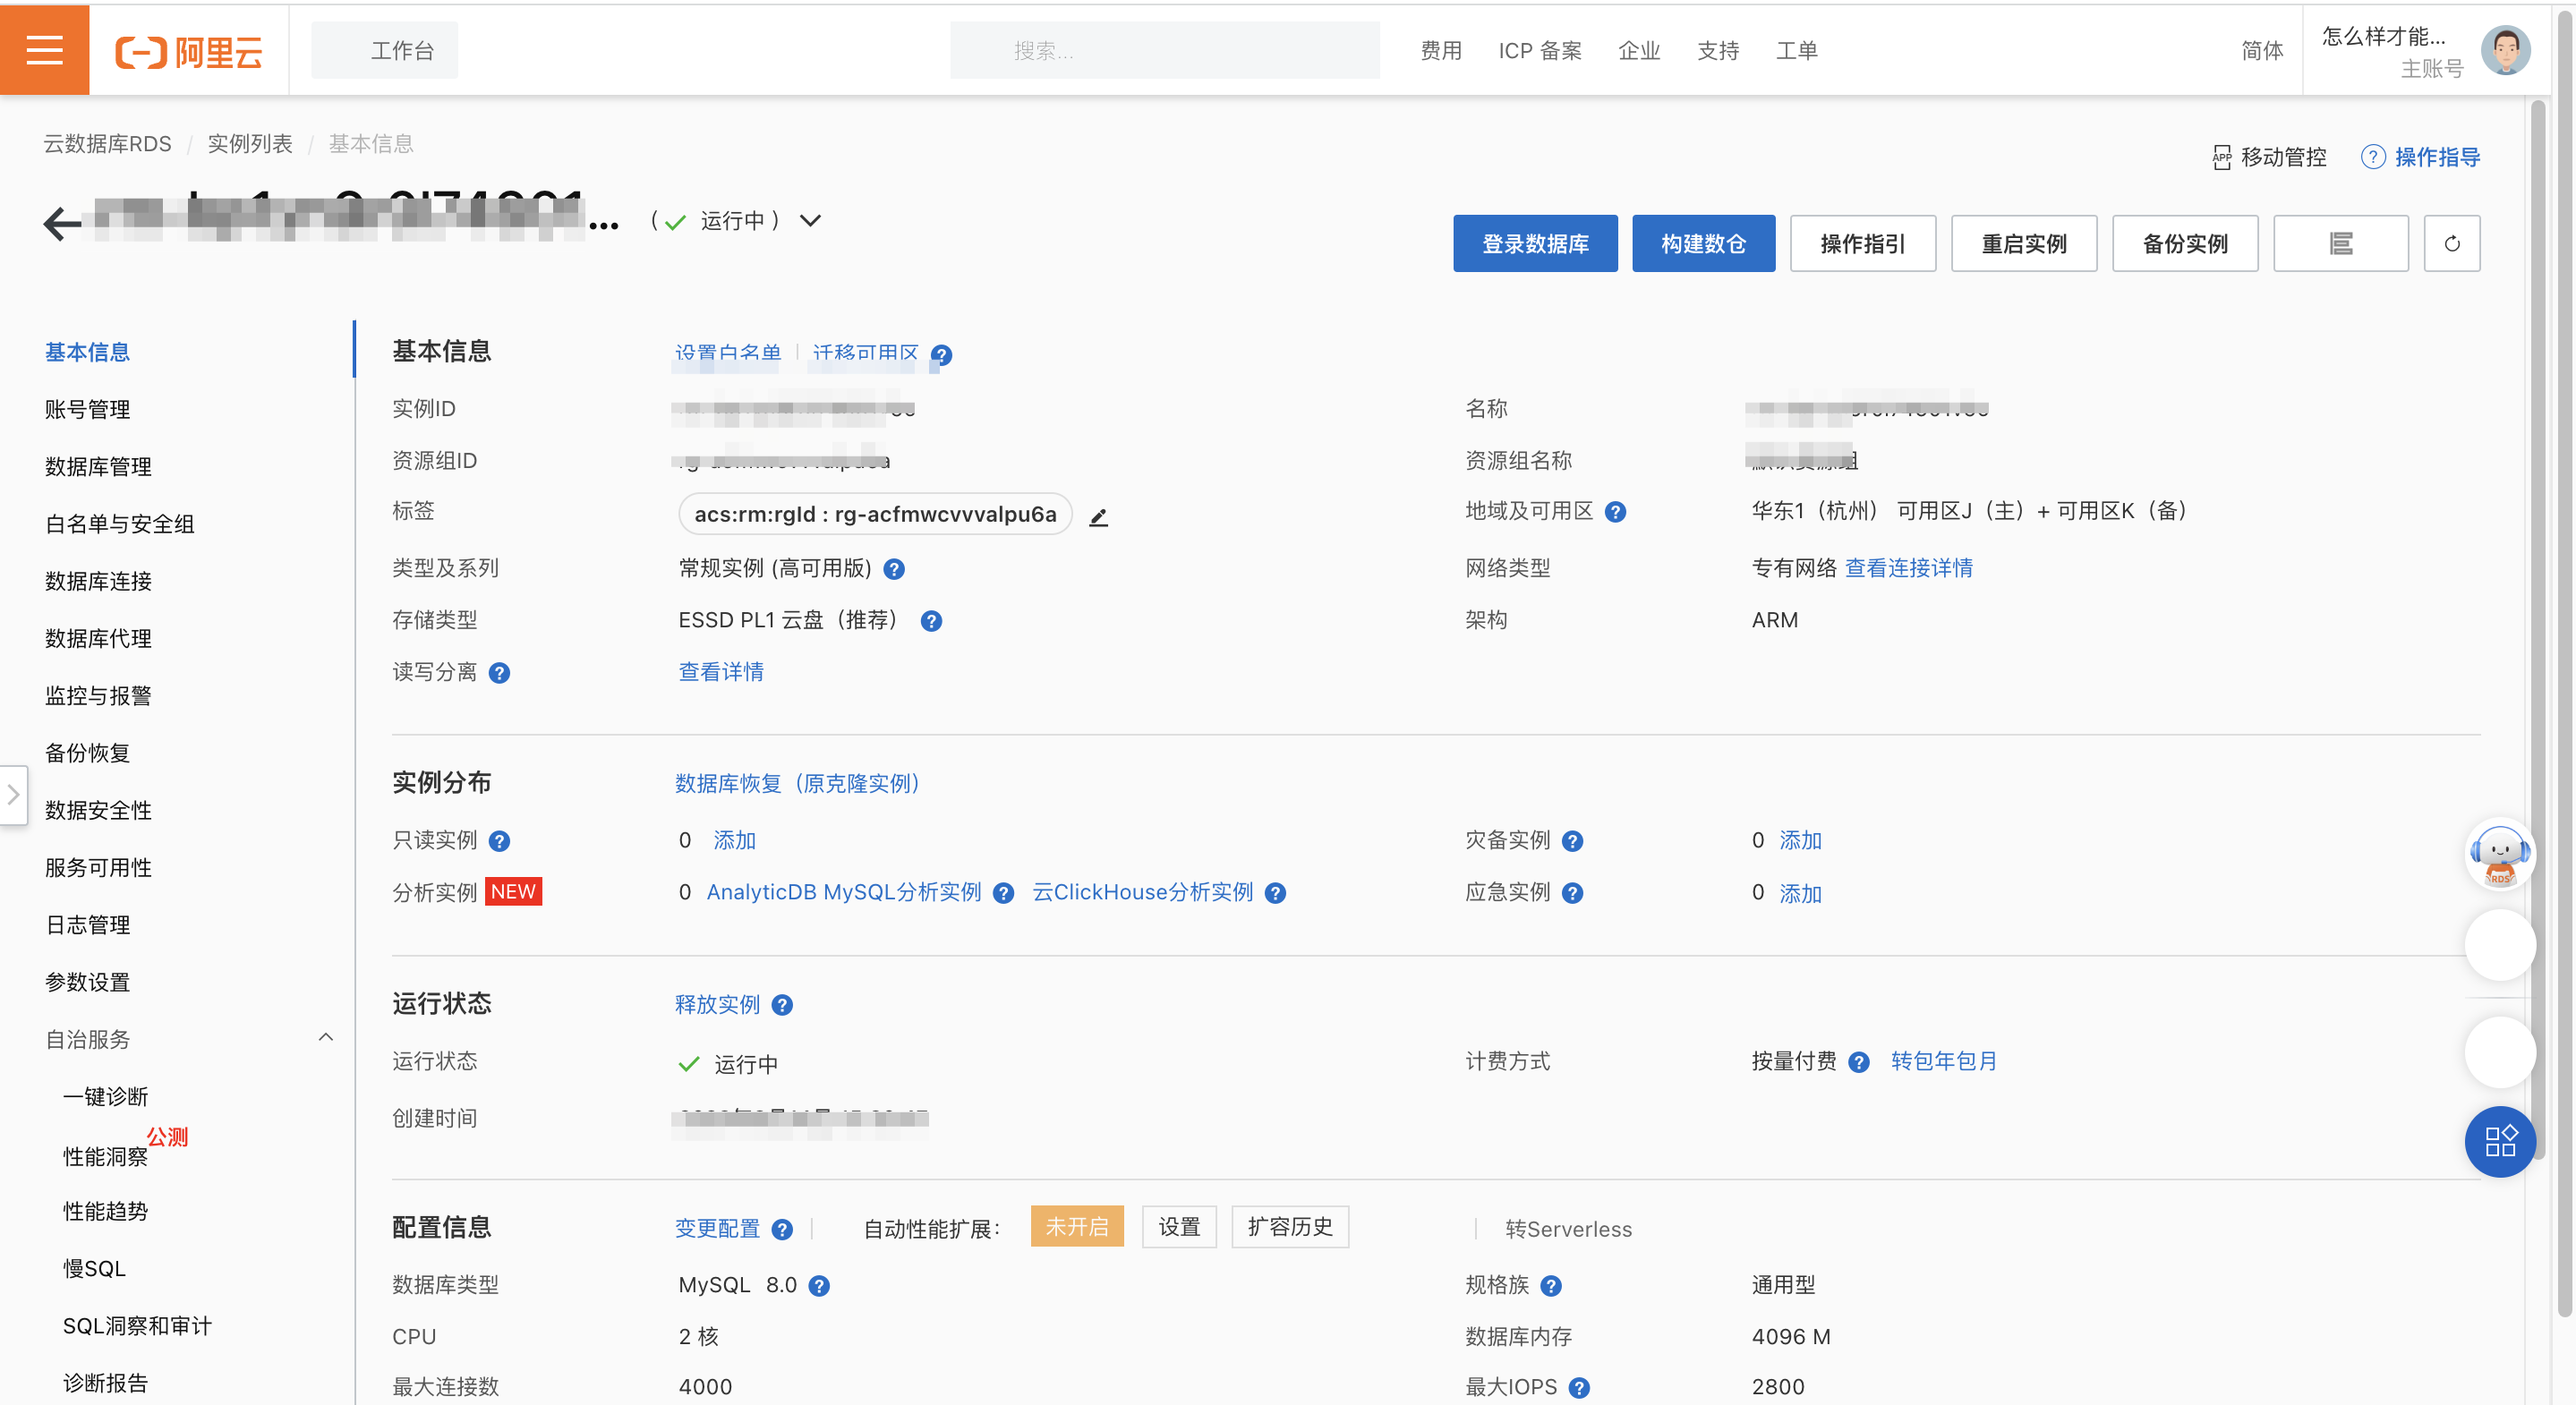Expand the running status dropdown chevron
This screenshot has width=2576, height=1405.
point(810,221)
